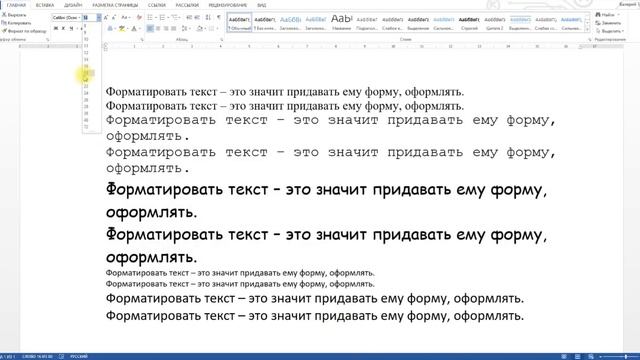Click the multilevel list icon
Screen dimensions: 640x360
tap(174, 18)
